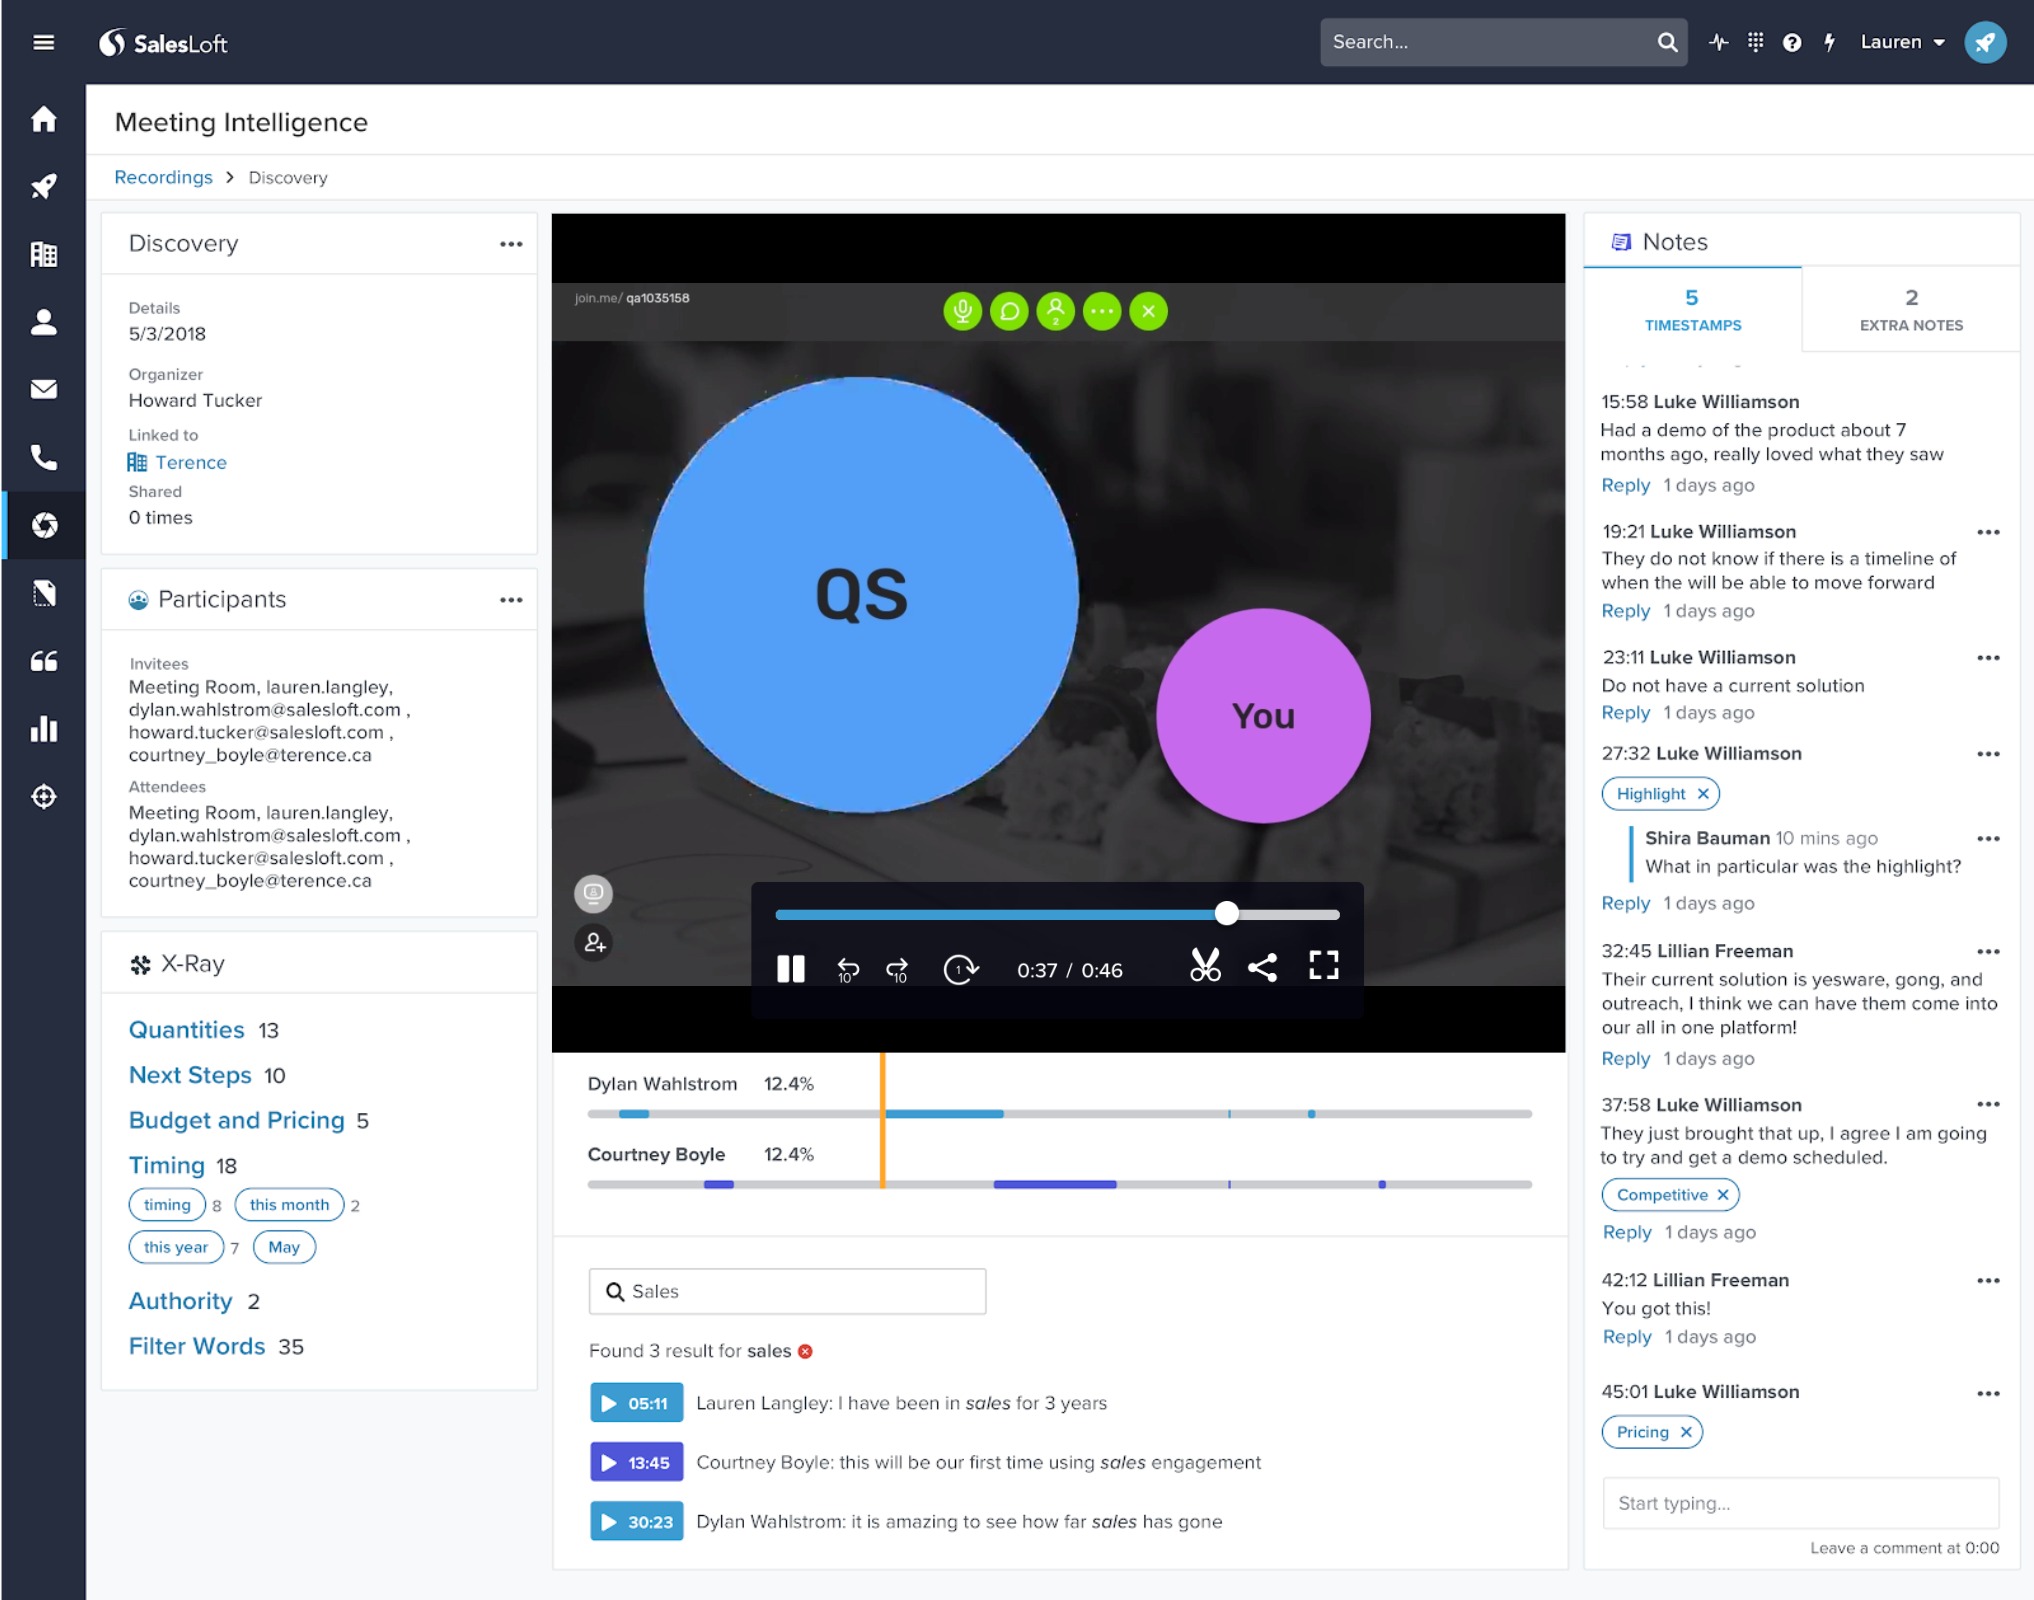Click the video progress slider handle

point(1227,913)
